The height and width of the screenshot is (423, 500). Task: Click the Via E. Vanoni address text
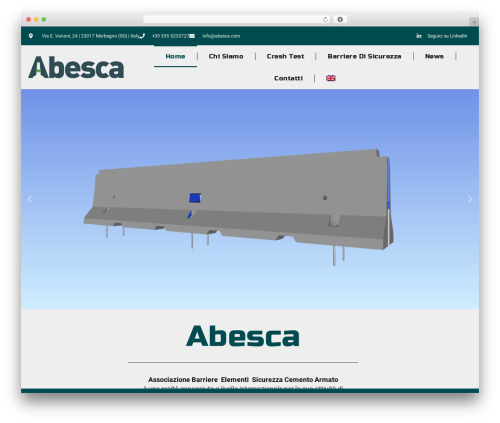pos(90,36)
